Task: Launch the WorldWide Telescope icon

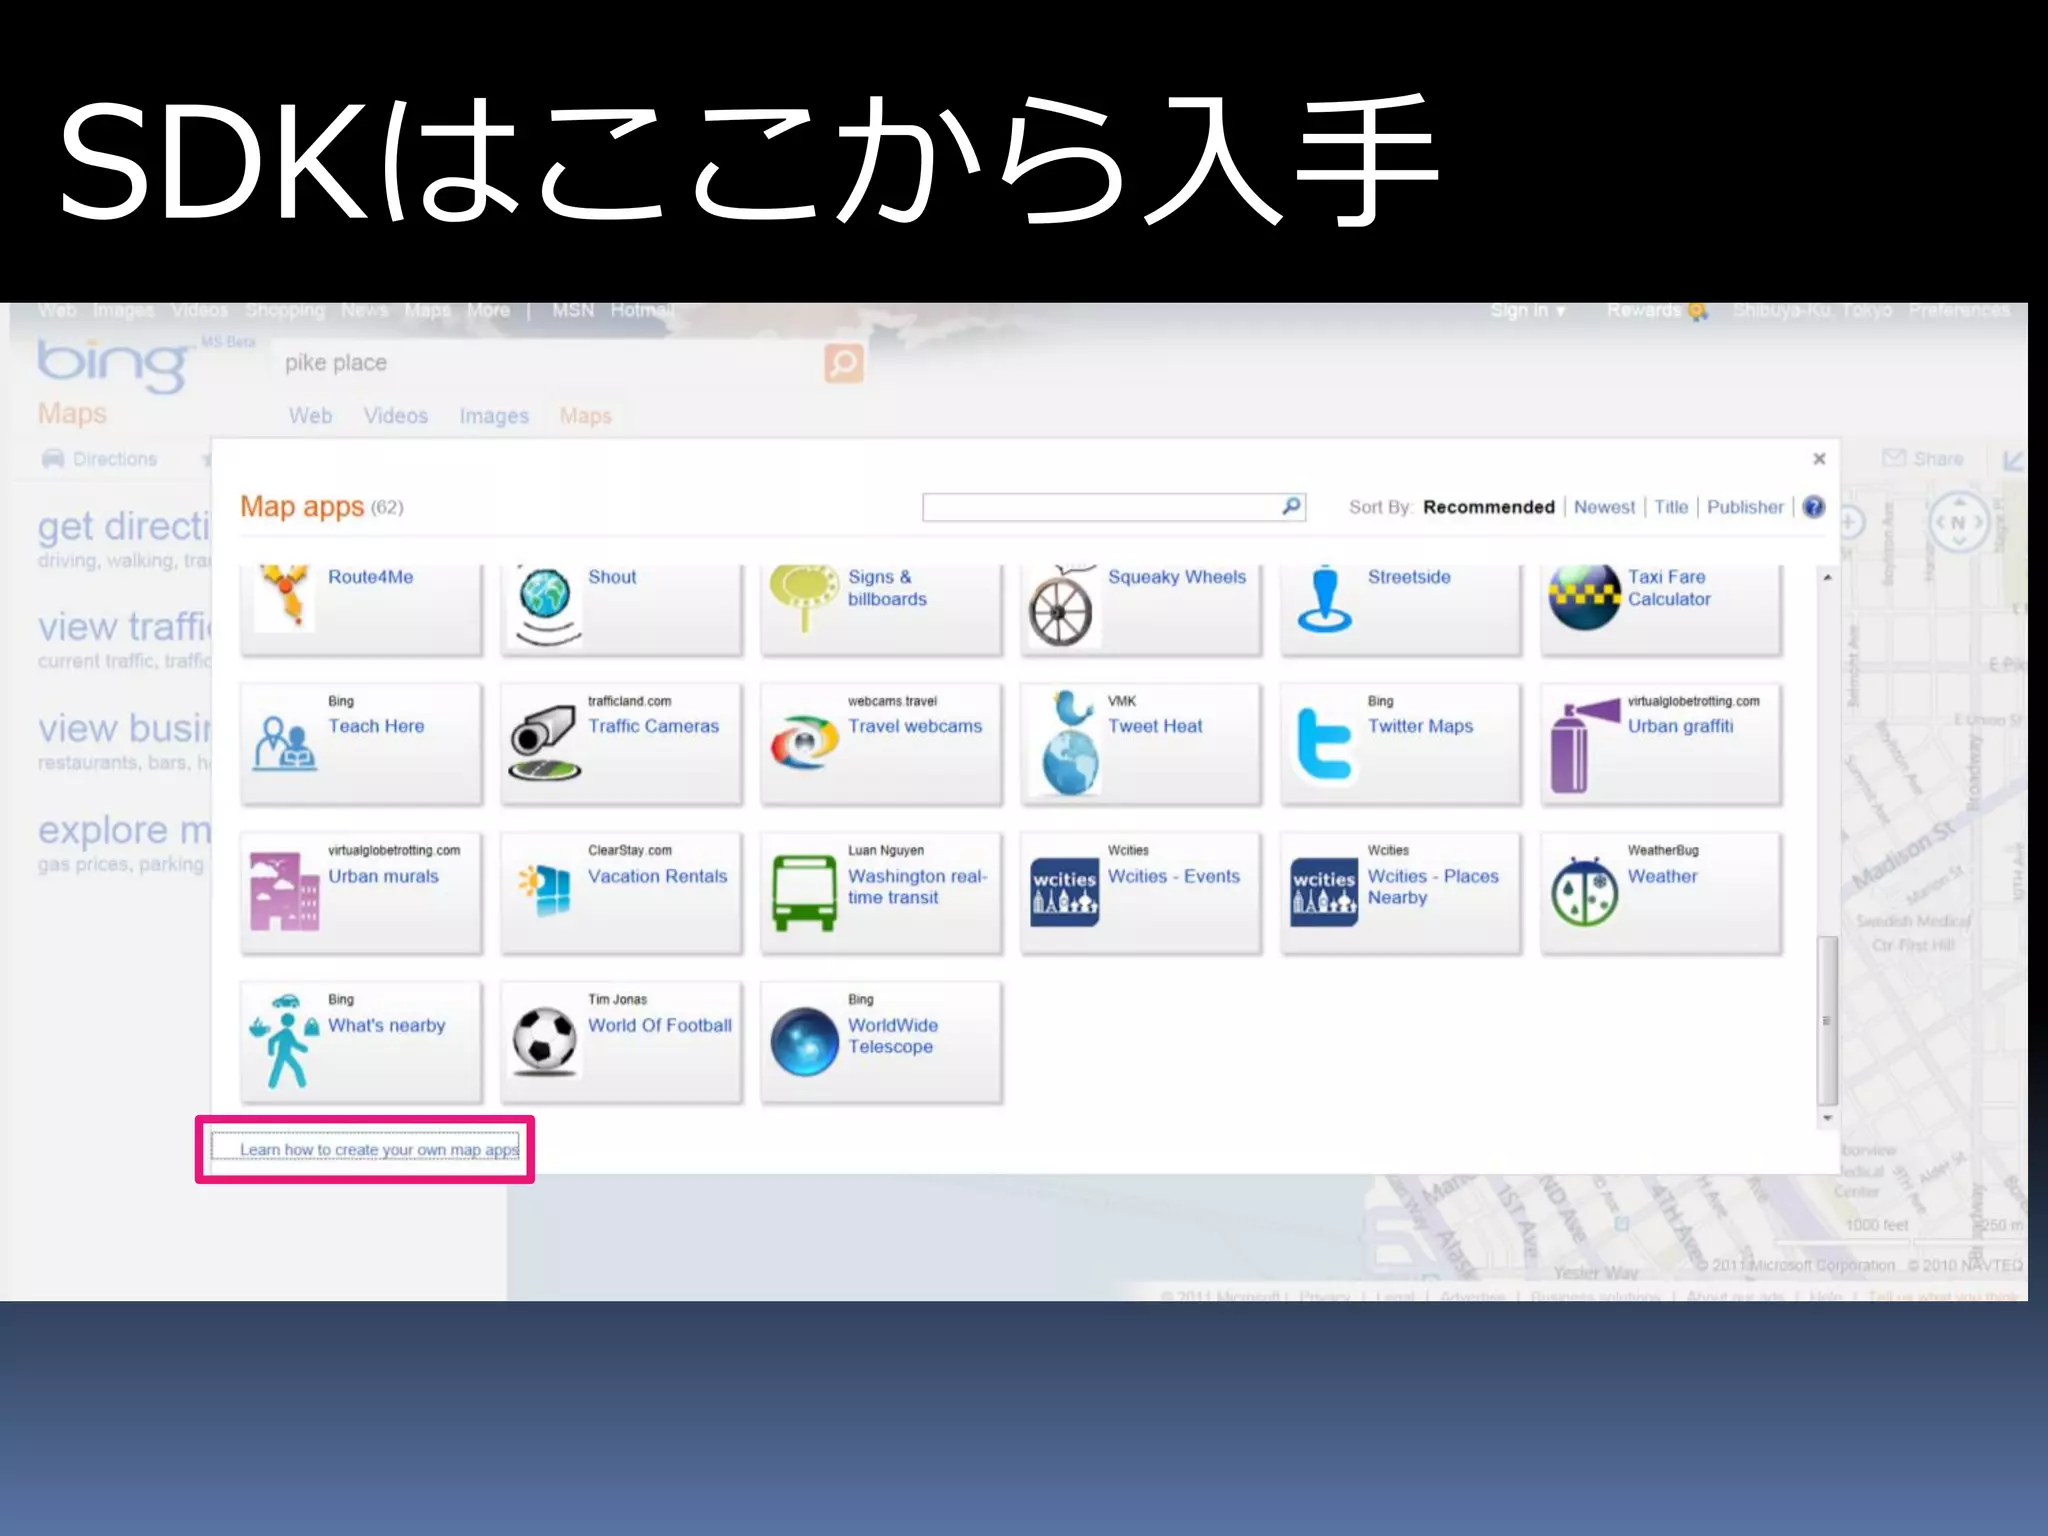Action: click(804, 1041)
